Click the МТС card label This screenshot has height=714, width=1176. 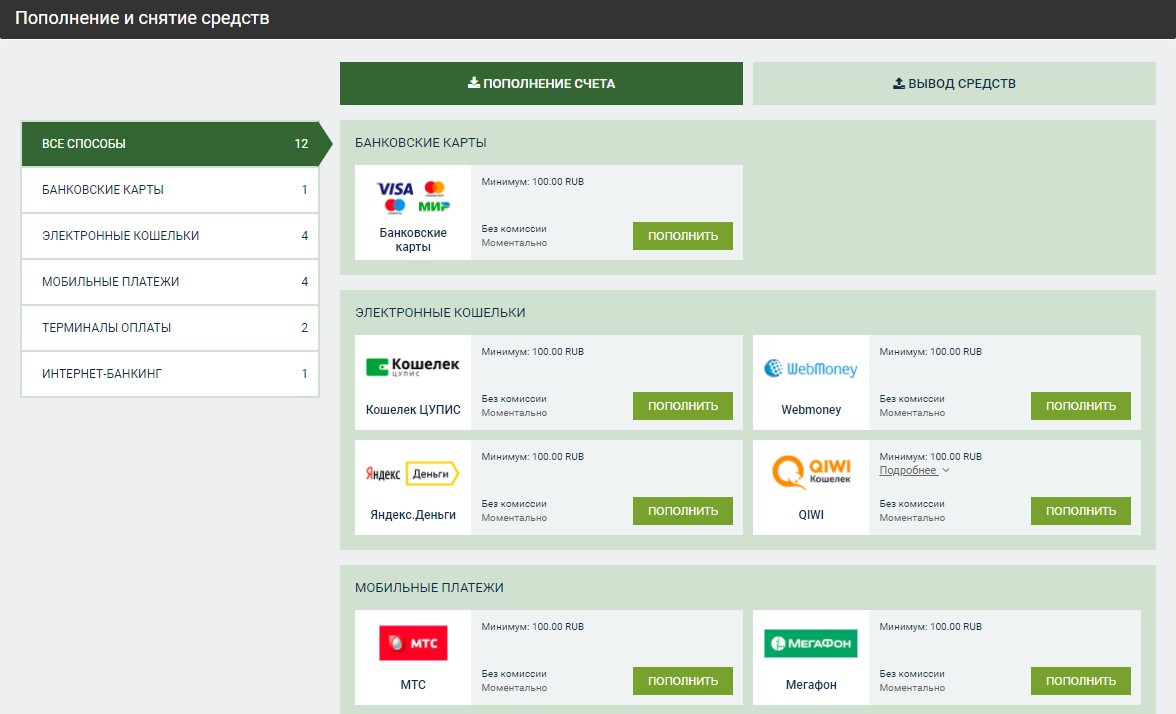pyautogui.click(x=413, y=685)
